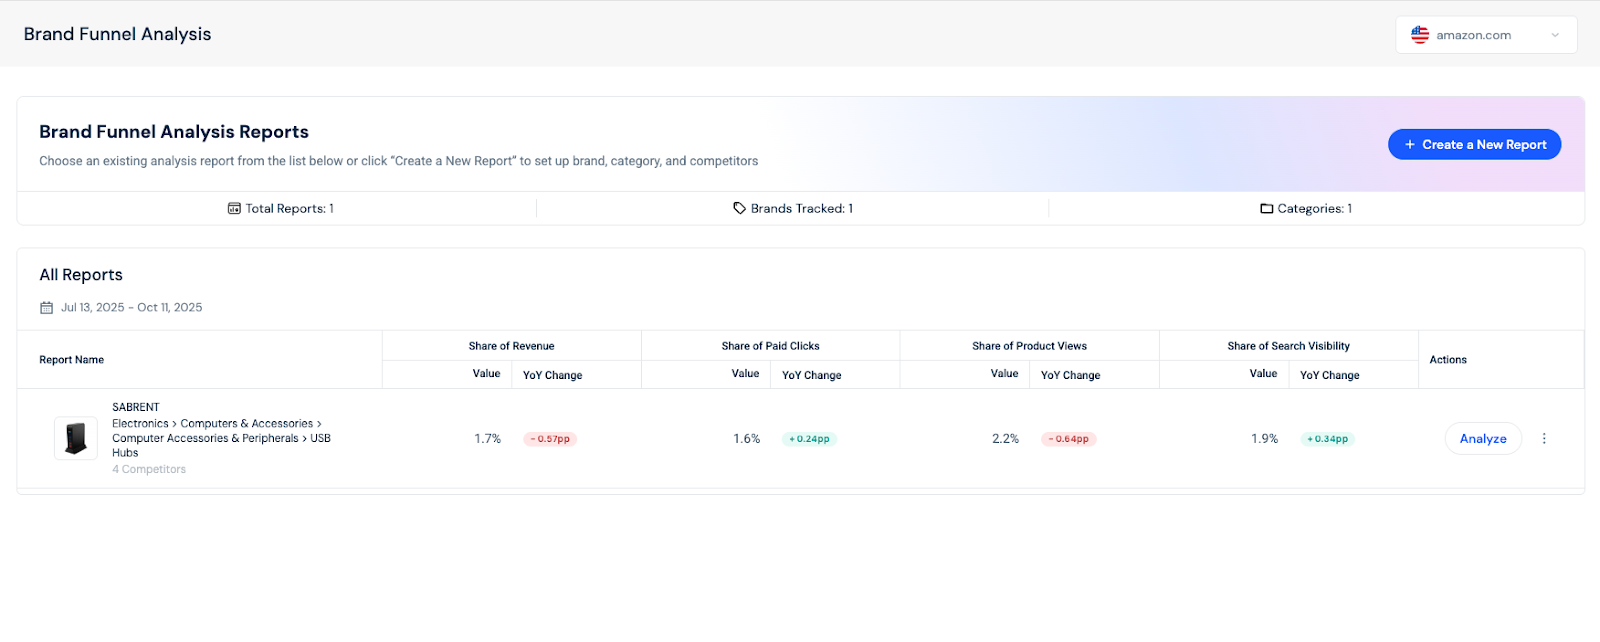Click the calendar icon beside date range

[46, 308]
